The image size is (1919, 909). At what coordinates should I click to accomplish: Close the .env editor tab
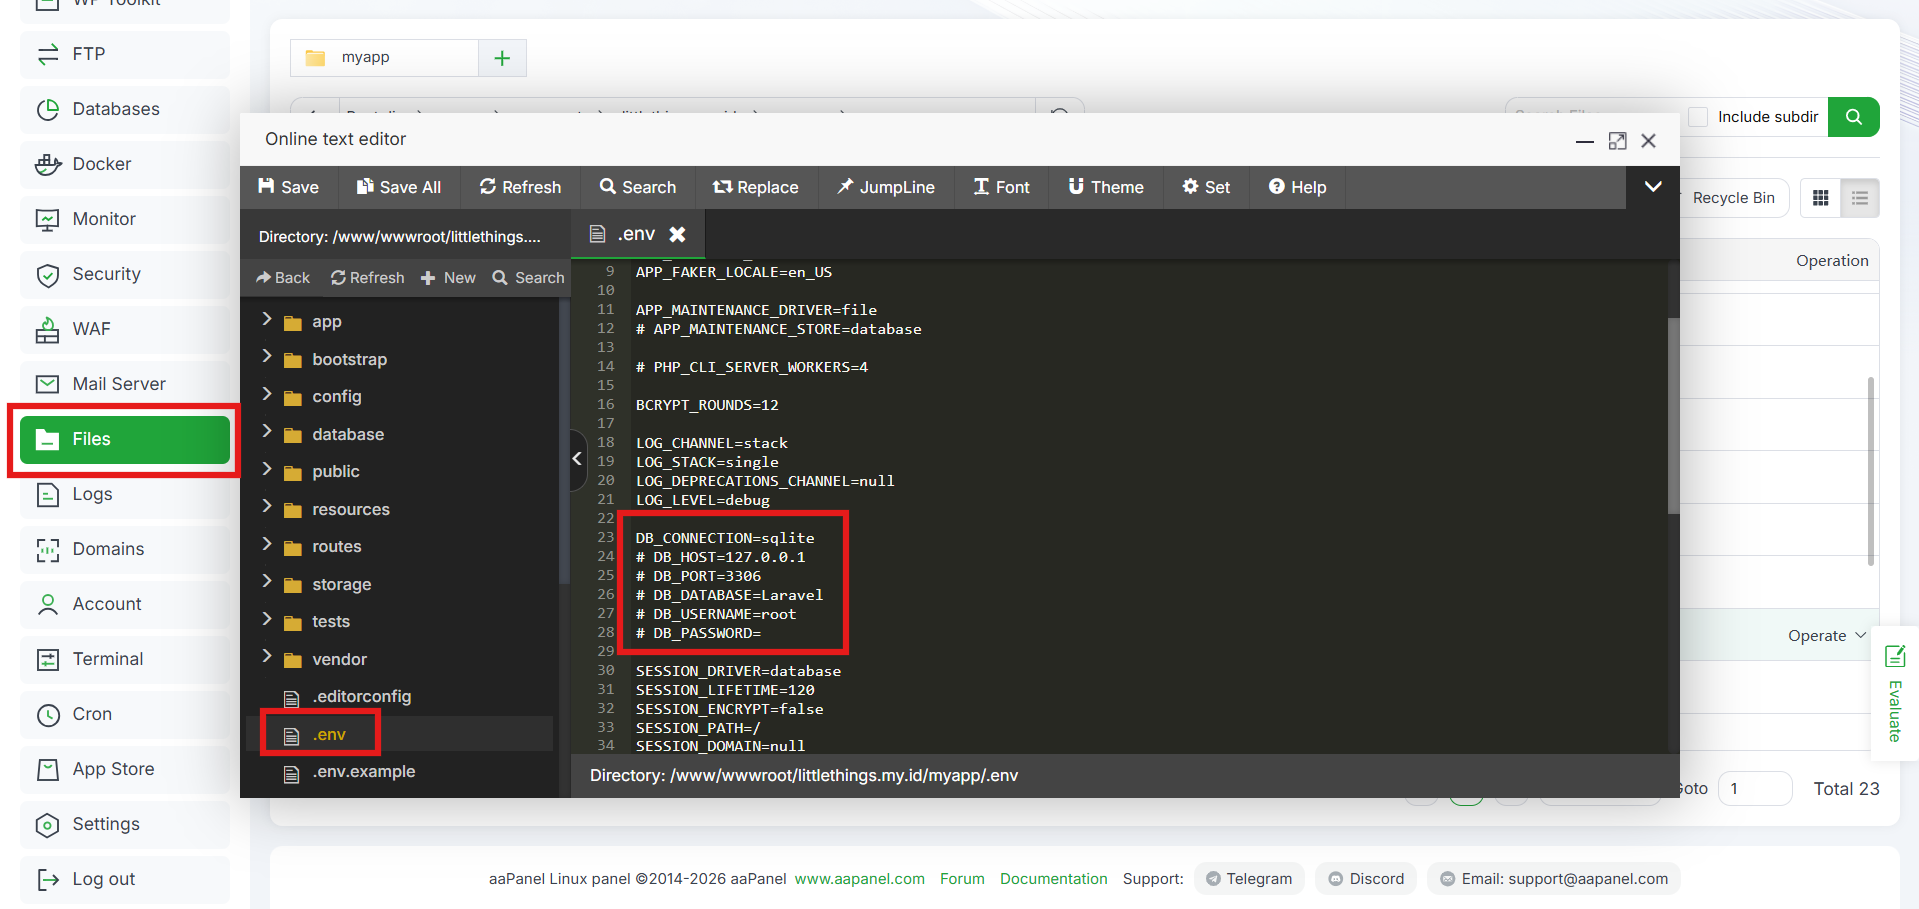pyautogui.click(x=677, y=234)
